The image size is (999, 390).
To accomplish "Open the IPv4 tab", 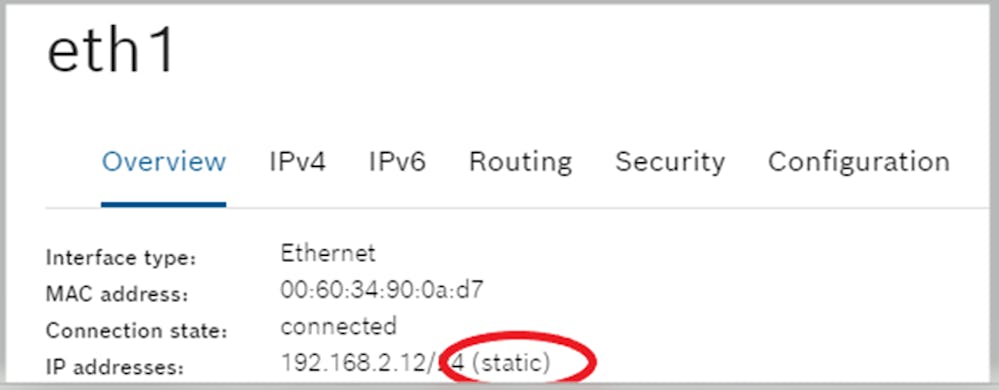I will [298, 162].
